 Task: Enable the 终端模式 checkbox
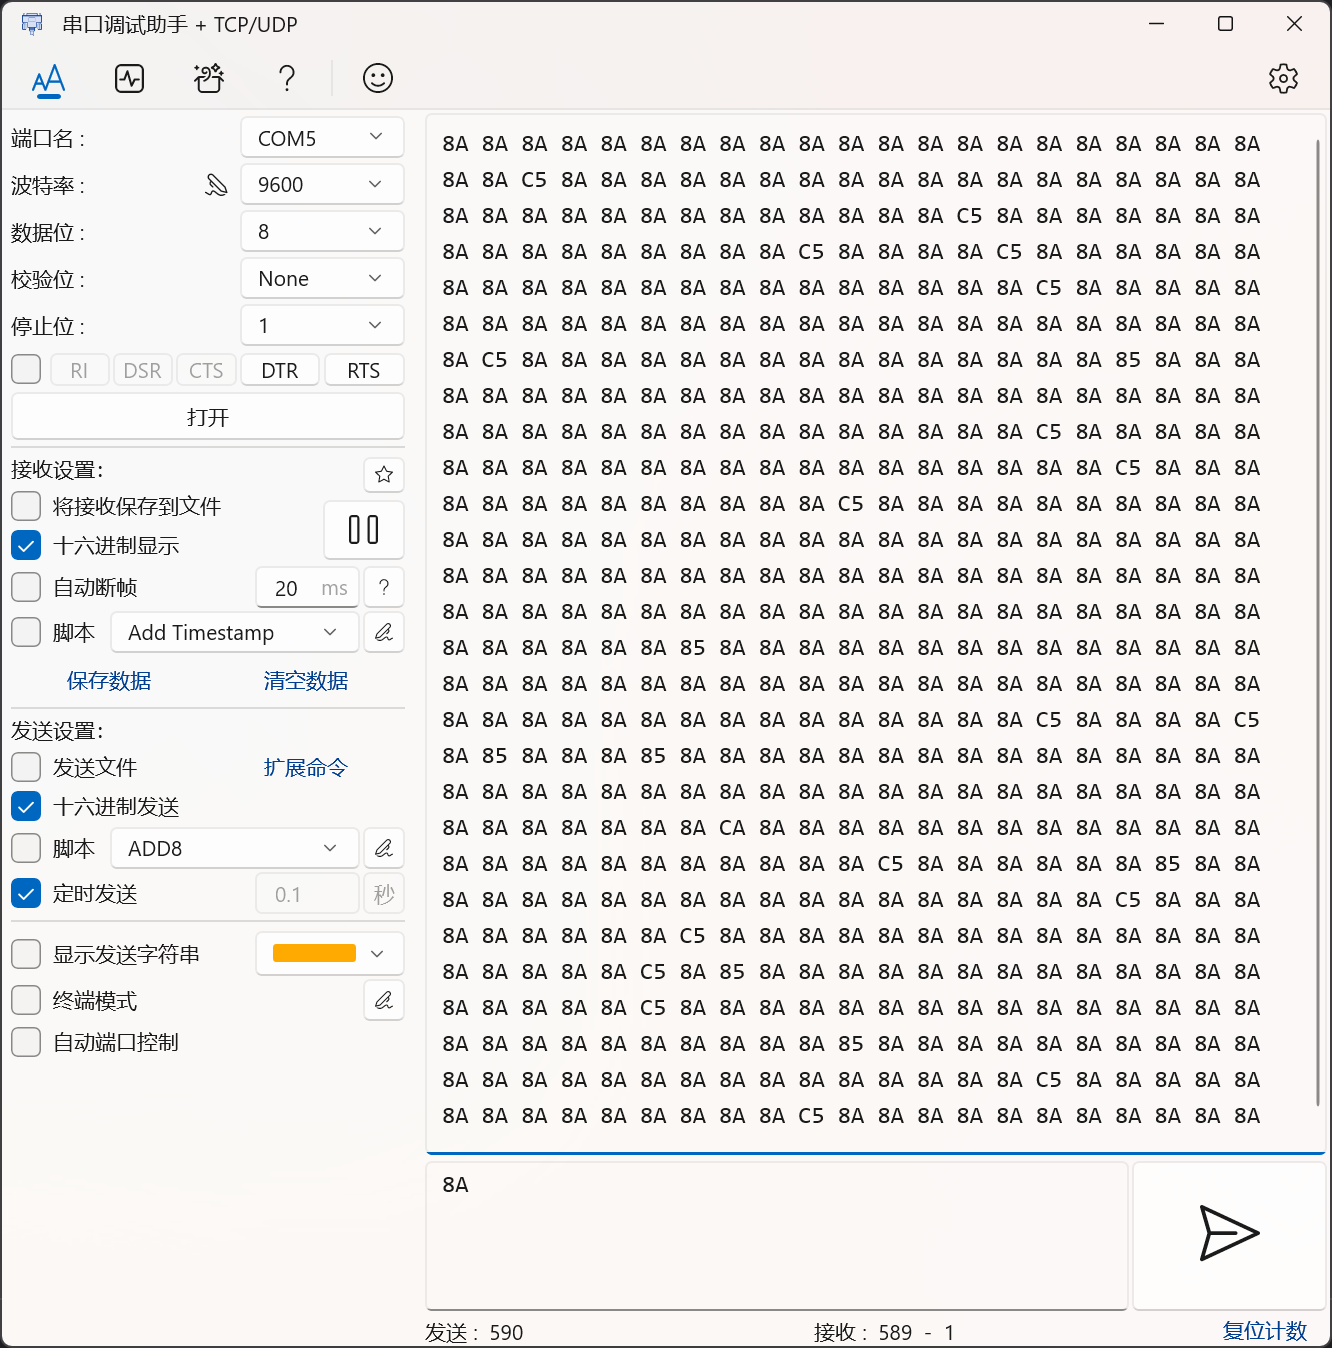point(26,1000)
